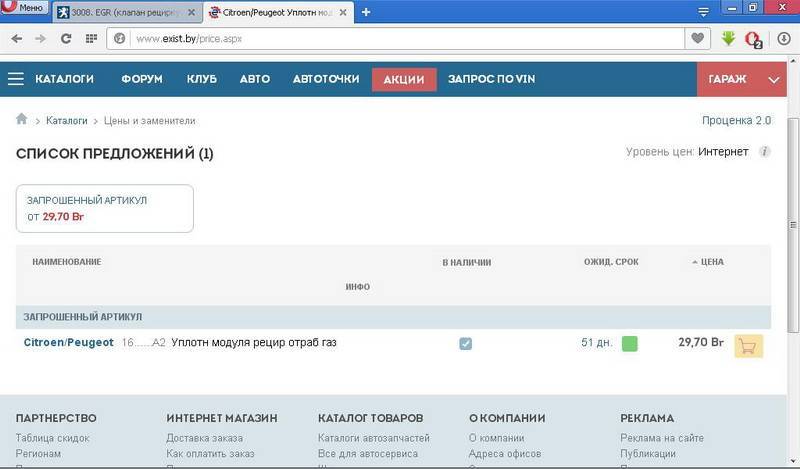Click the address bar with exist.by URL
The height and width of the screenshot is (469, 800).
point(400,39)
